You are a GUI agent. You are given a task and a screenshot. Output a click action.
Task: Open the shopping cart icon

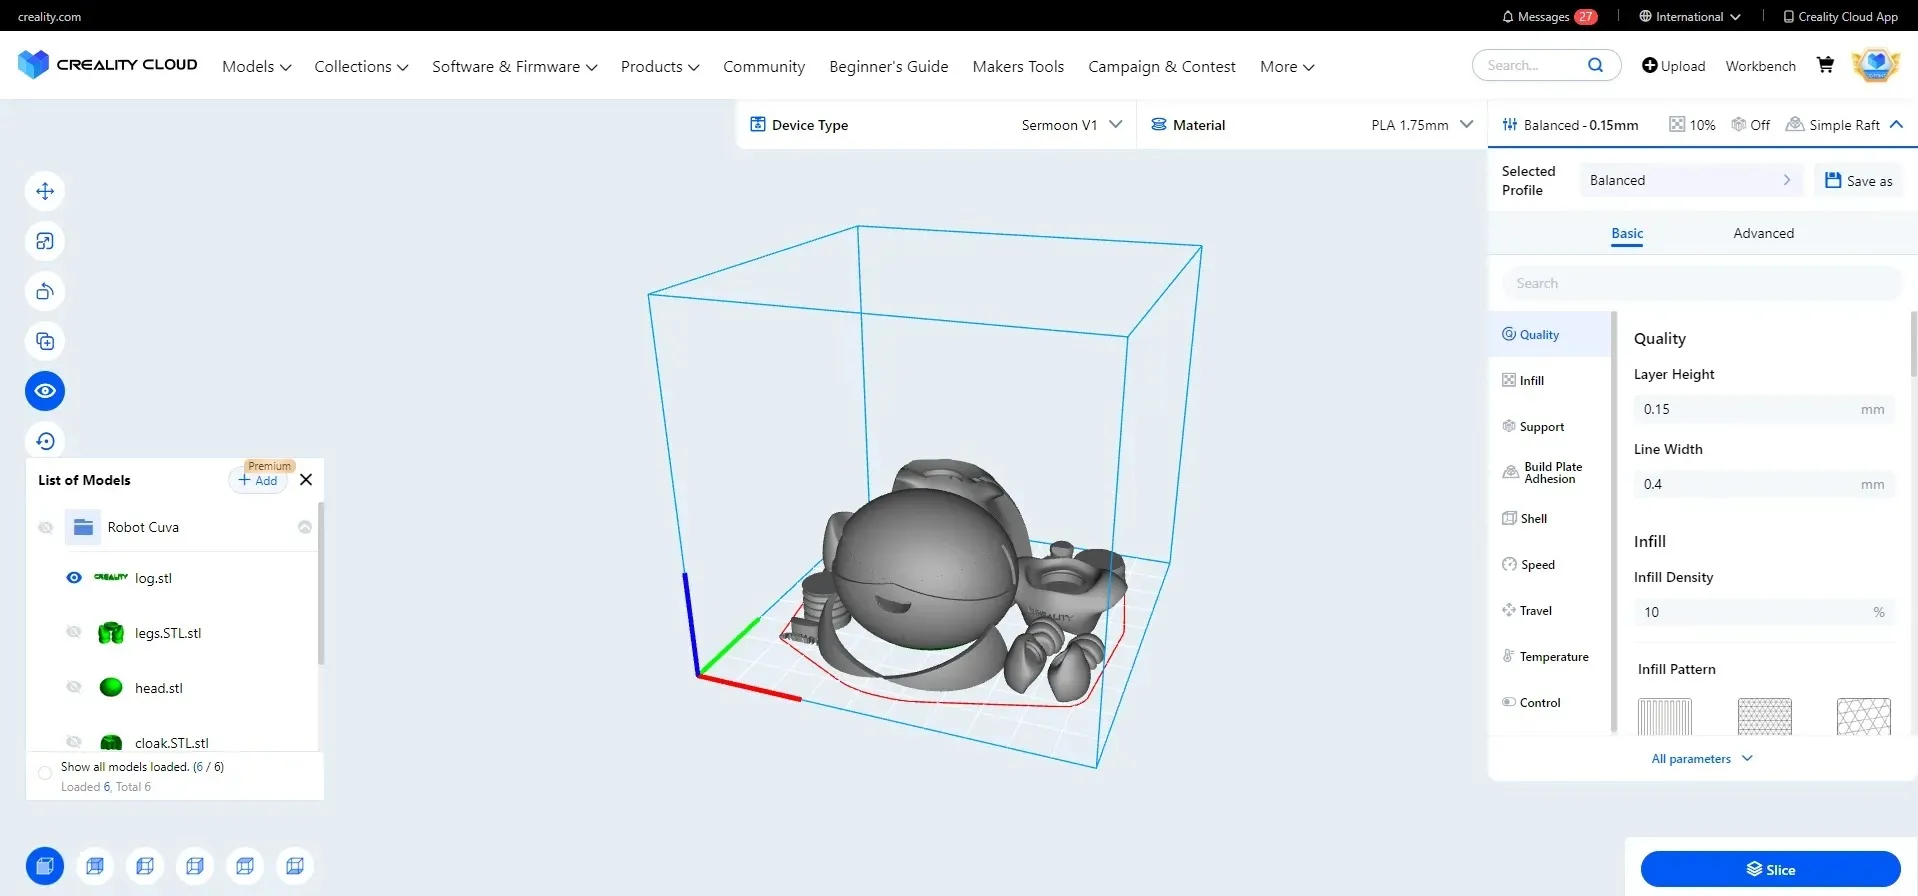click(1825, 66)
